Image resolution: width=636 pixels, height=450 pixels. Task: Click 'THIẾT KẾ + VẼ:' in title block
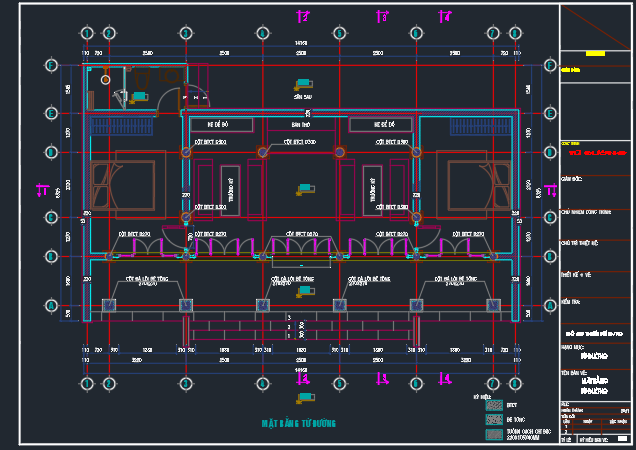pos(576,275)
